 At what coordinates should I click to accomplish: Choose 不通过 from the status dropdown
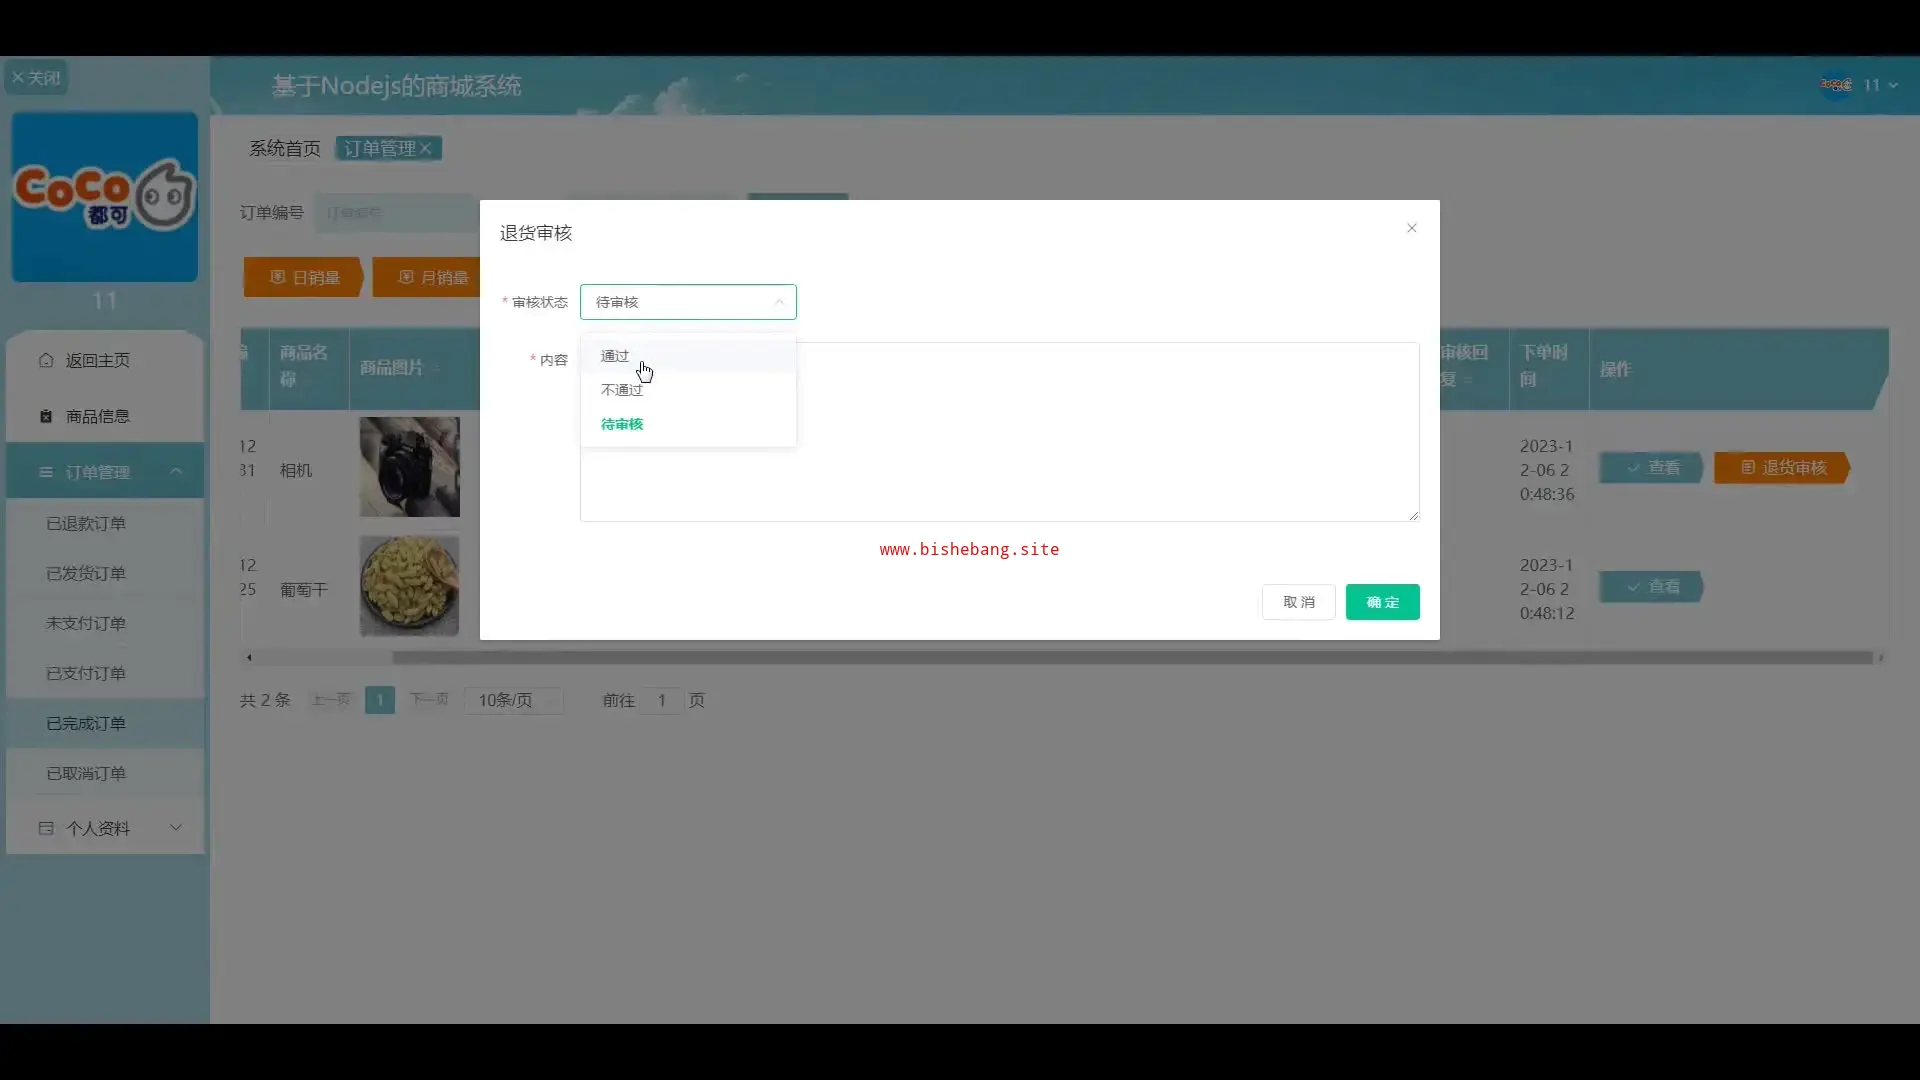pyautogui.click(x=621, y=390)
